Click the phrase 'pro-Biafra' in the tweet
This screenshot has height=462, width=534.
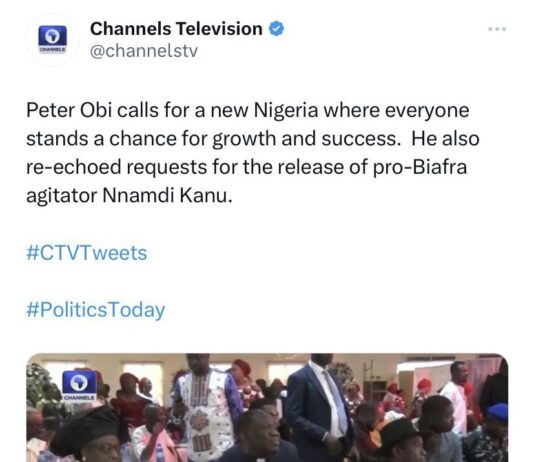click(x=420, y=167)
